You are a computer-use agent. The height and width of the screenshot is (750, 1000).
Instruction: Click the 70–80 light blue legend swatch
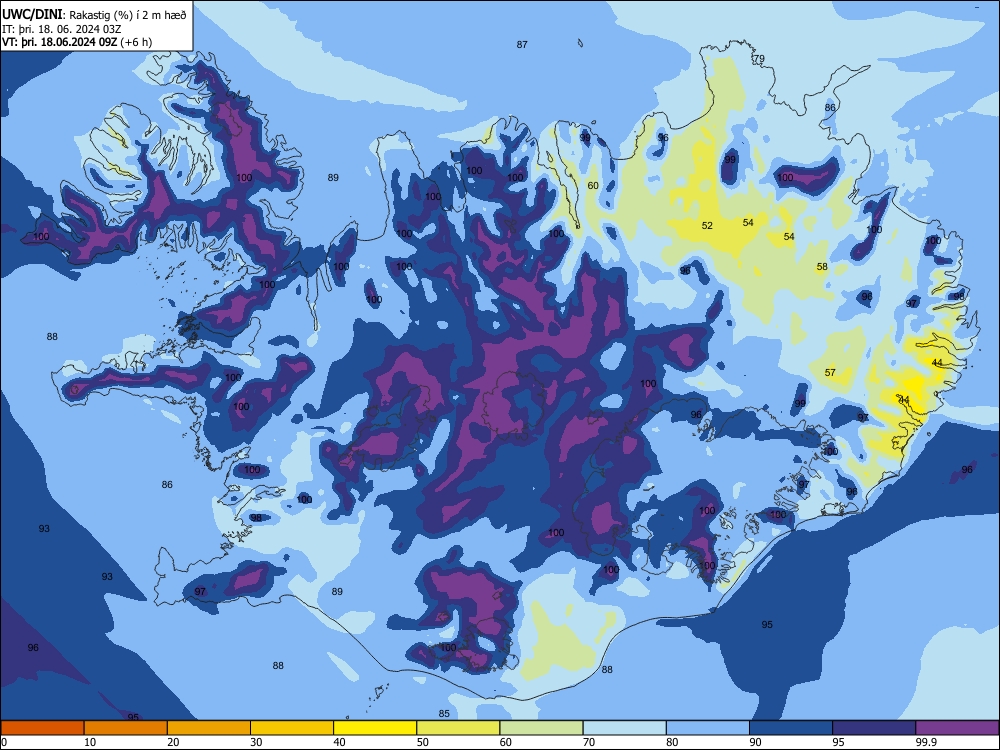pyautogui.click(x=624, y=728)
